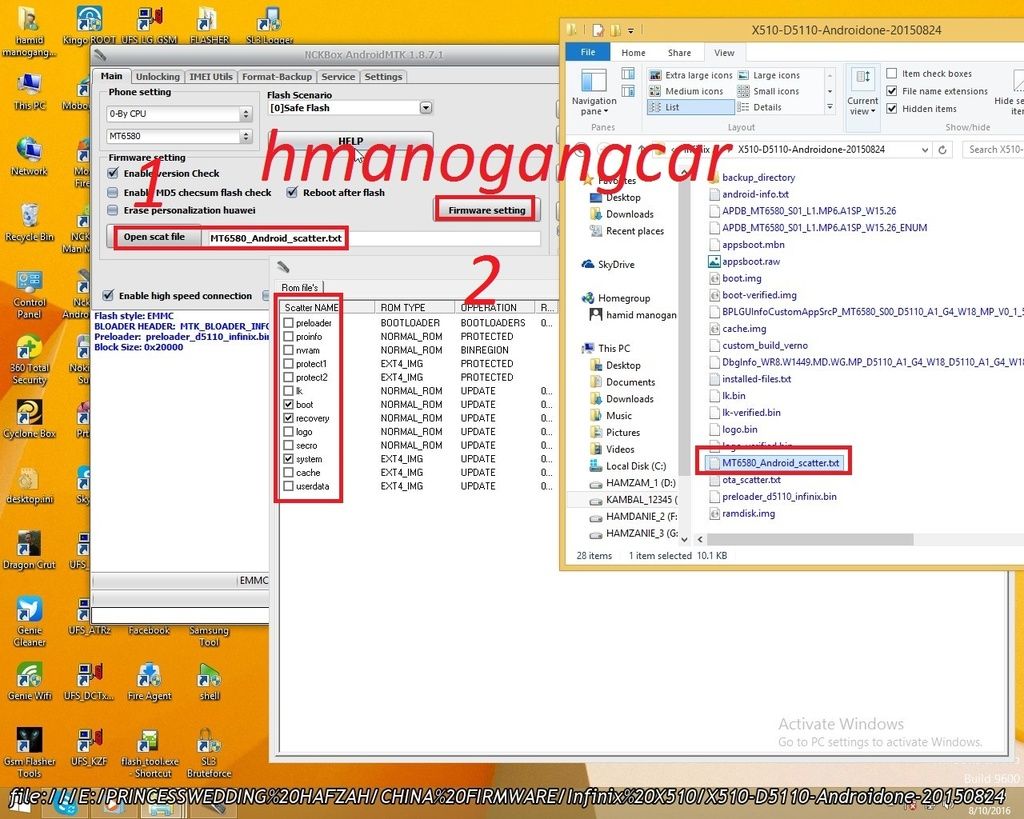
Task: Select the Details layout icon
Action: (742, 107)
